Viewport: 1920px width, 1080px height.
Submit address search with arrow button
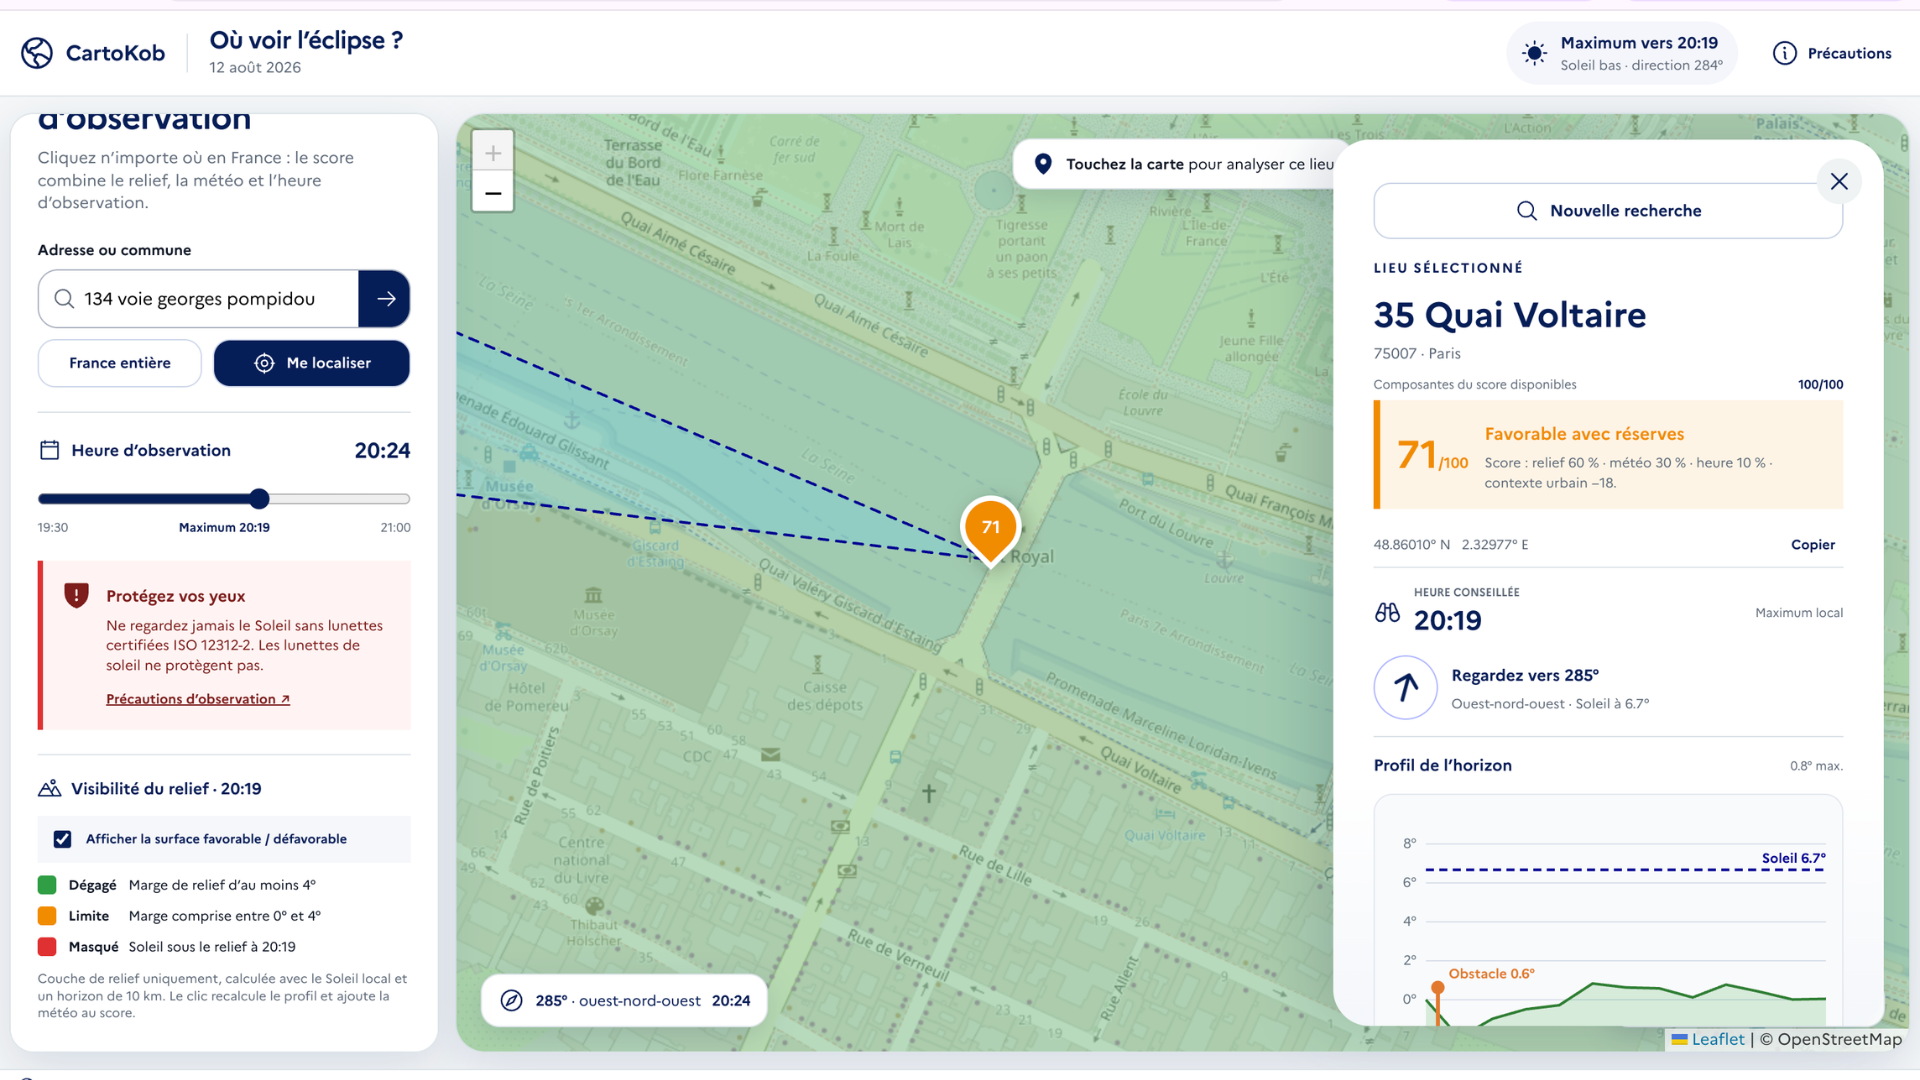pyautogui.click(x=385, y=299)
